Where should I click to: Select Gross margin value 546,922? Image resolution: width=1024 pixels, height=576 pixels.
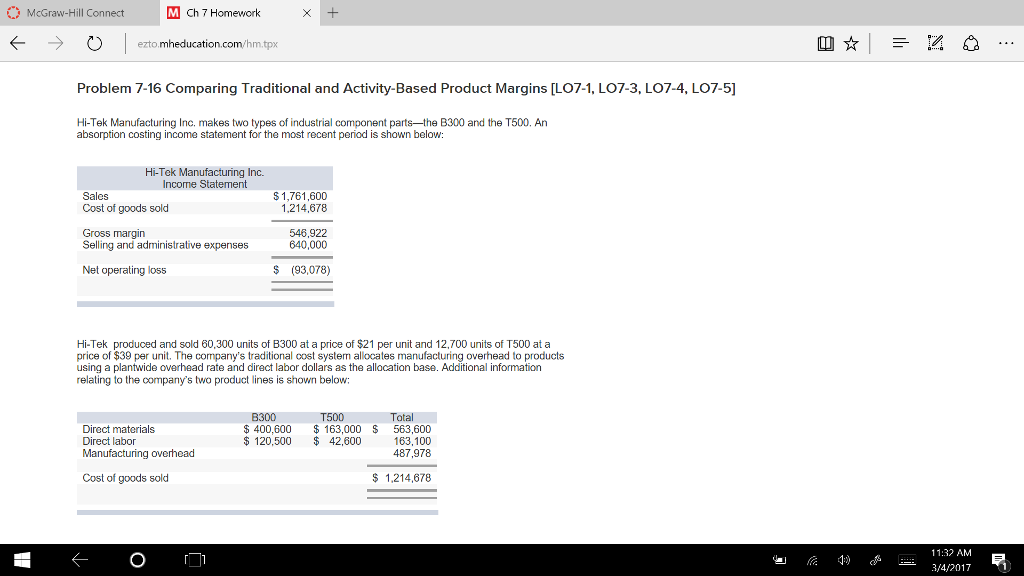308,232
